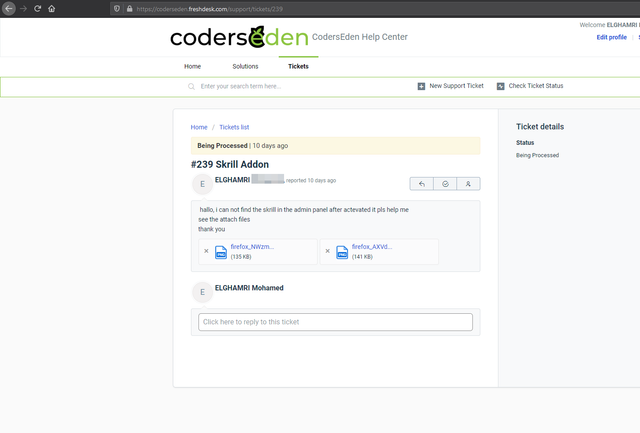The height and width of the screenshot is (433, 640).
Task: Click the (135 KB) file size text
Action: click(x=241, y=257)
